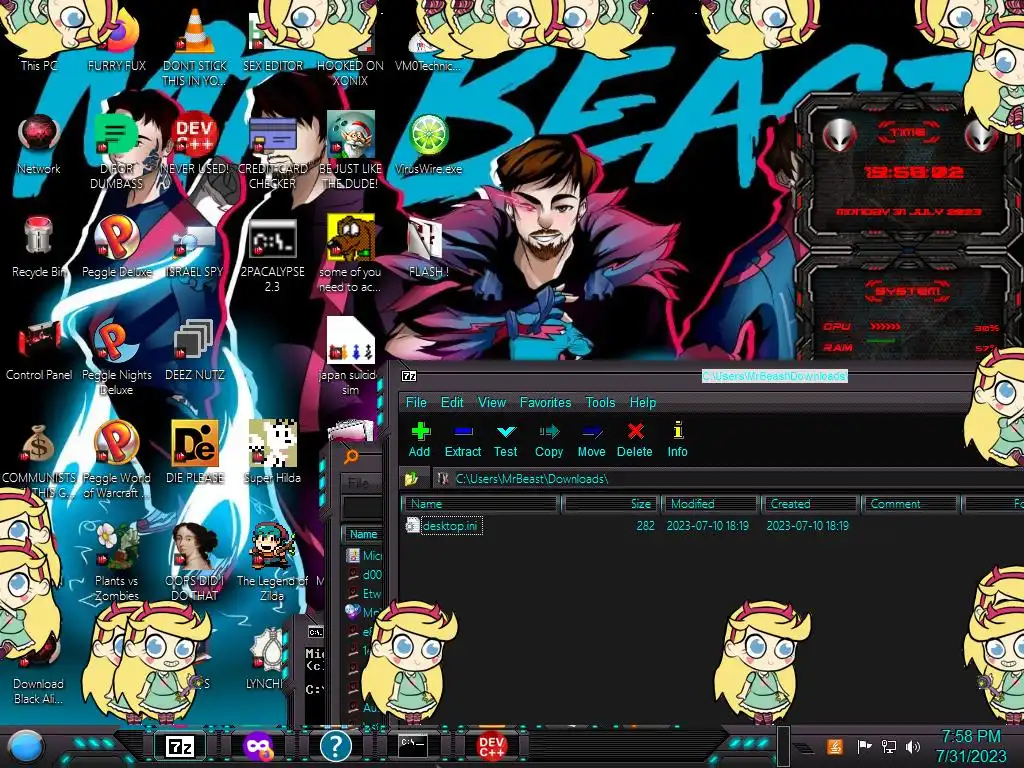Select the SEX EDITOR desktop icon
The image size is (1024, 768).
tap(273, 40)
